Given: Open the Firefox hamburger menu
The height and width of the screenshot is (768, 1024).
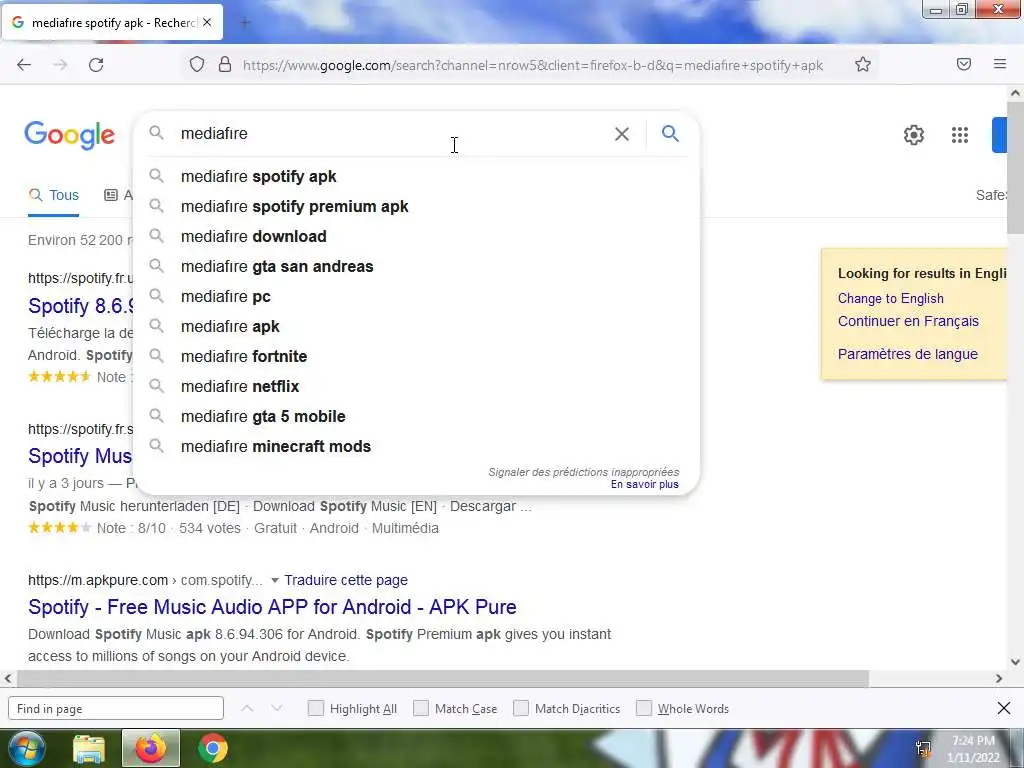Looking at the screenshot, I should 999,64.
